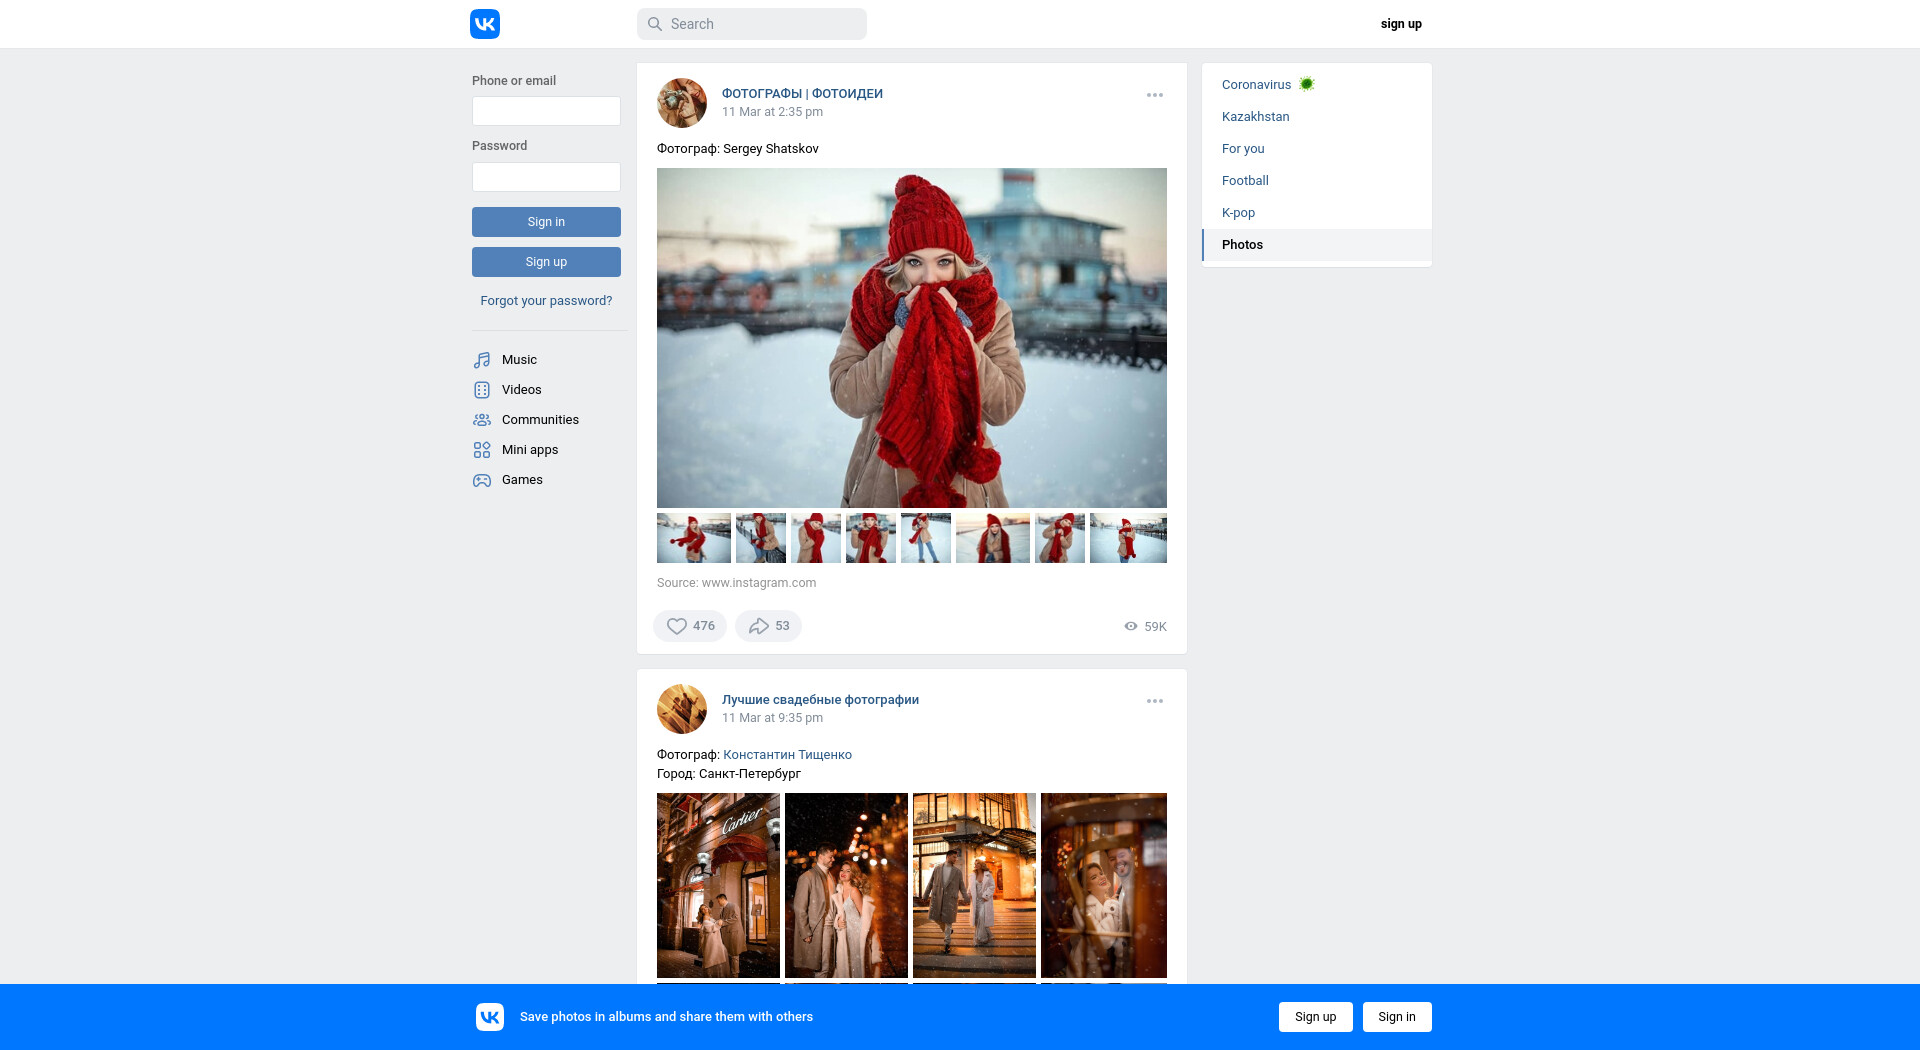Image resolution: width=1920 pixels, height=1050 pixels.
Task: Click the Forgot your password link
Action: point(546,301)
